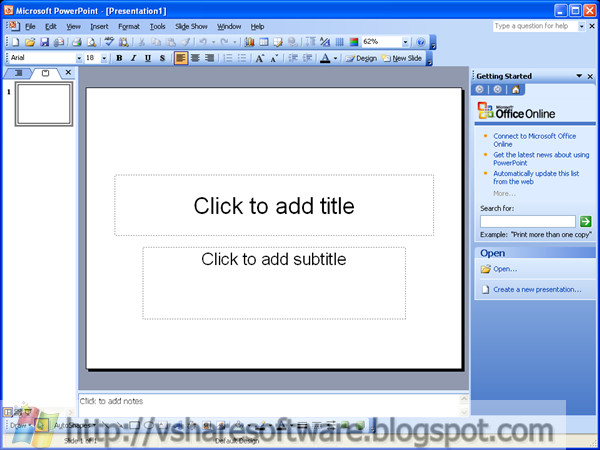This screenshot has height=450, width=600.
Task: Open the Undo history dropdown arrow
Action: (213, 42)
